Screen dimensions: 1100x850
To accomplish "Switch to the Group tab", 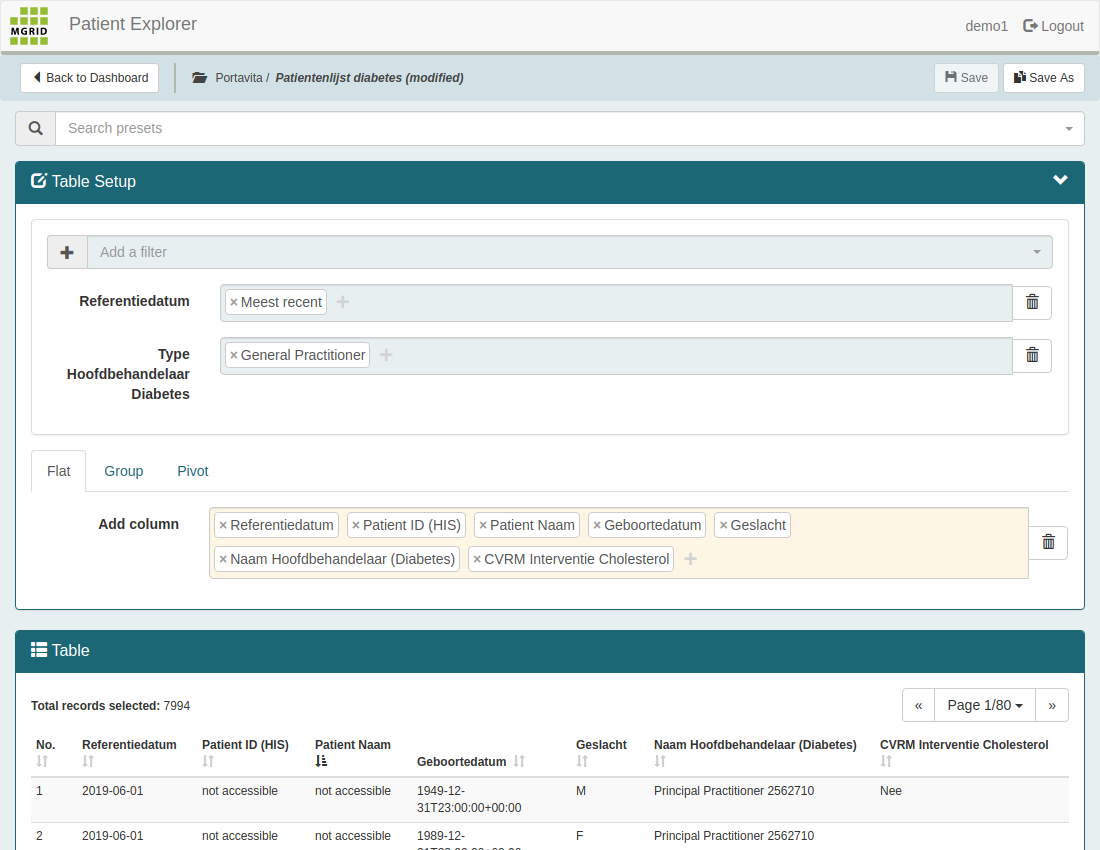I will tap(124, 471).
